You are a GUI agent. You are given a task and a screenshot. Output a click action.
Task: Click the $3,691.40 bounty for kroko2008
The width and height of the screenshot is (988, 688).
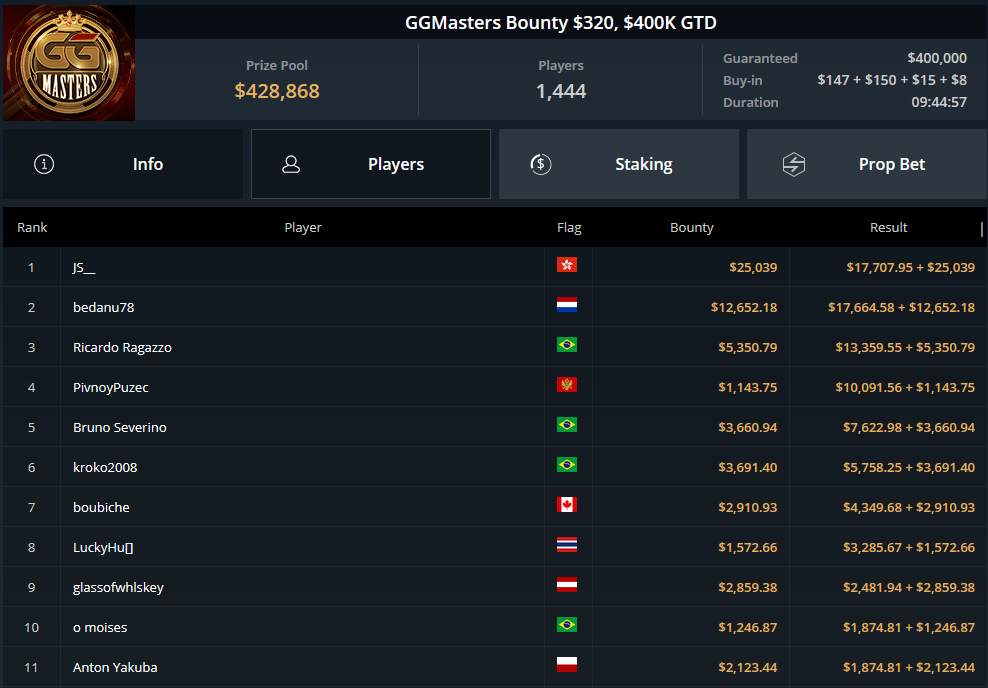tap(748, 467)
